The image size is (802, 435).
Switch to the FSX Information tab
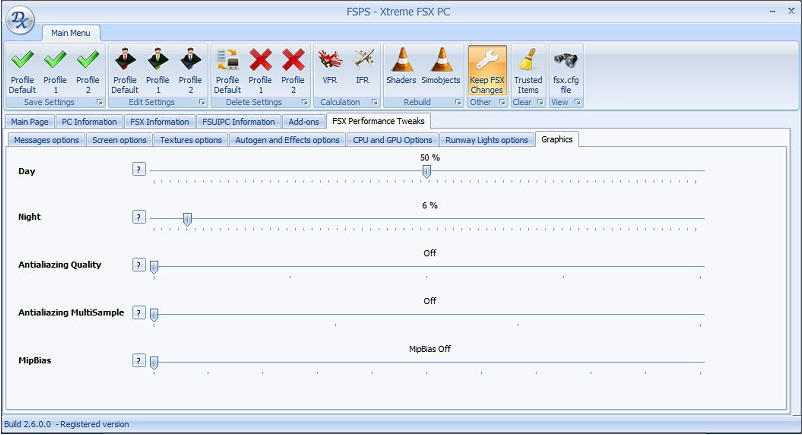pyautogui.click(x=160, y=122)
